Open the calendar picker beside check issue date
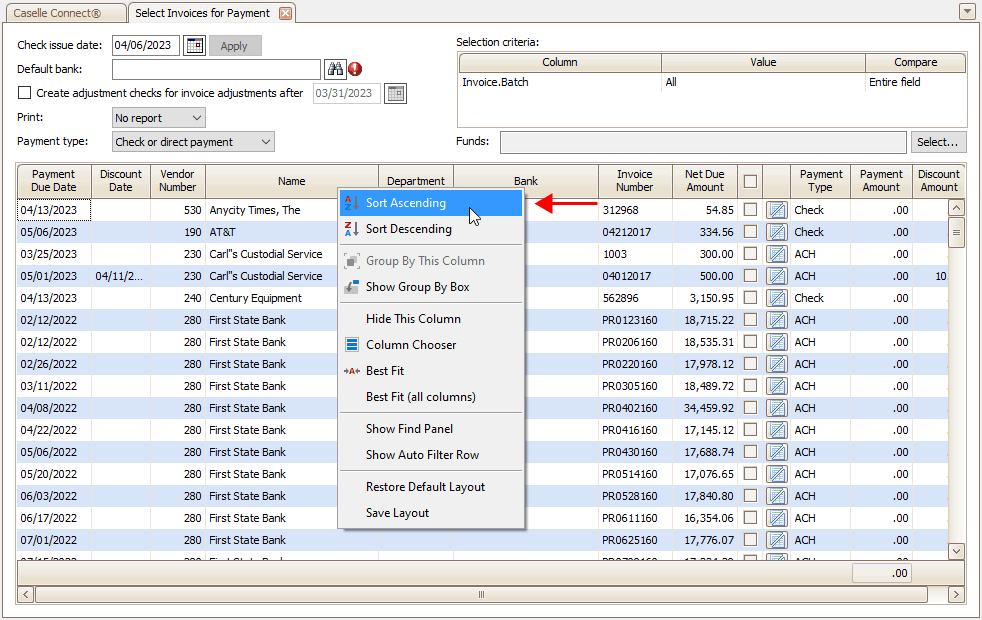 click(x=193, y=45)
